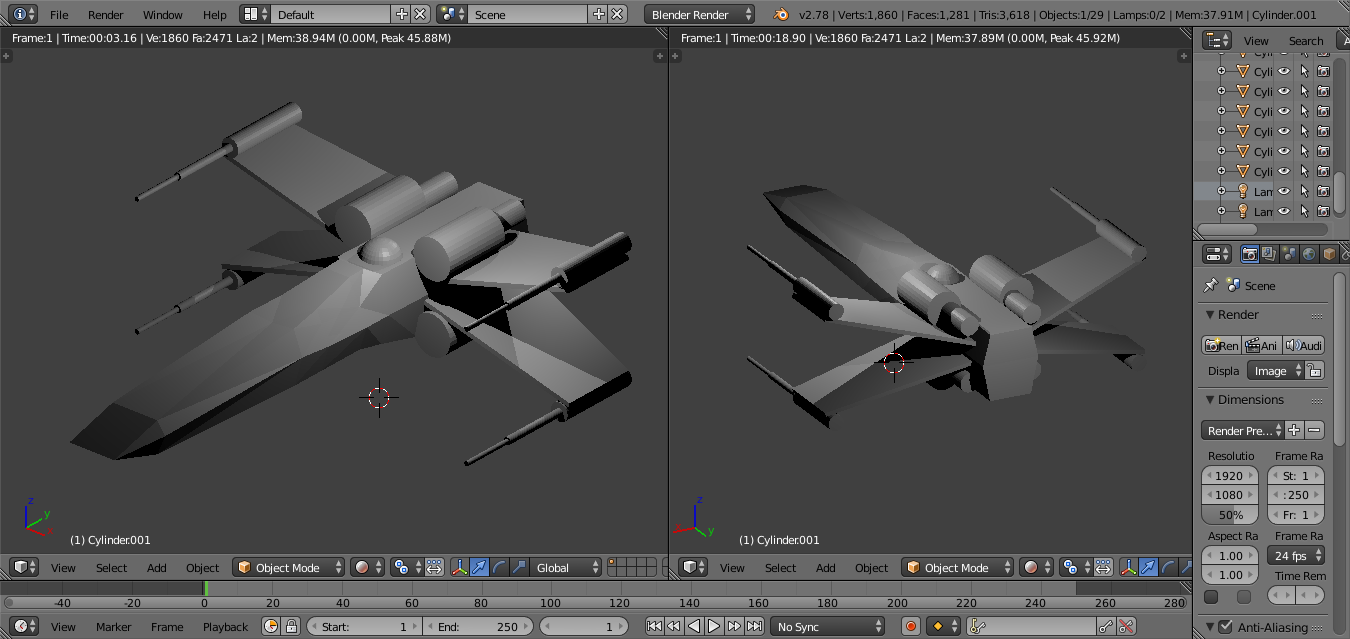
Task: Click the timeline End frame field
Action: 478,626
